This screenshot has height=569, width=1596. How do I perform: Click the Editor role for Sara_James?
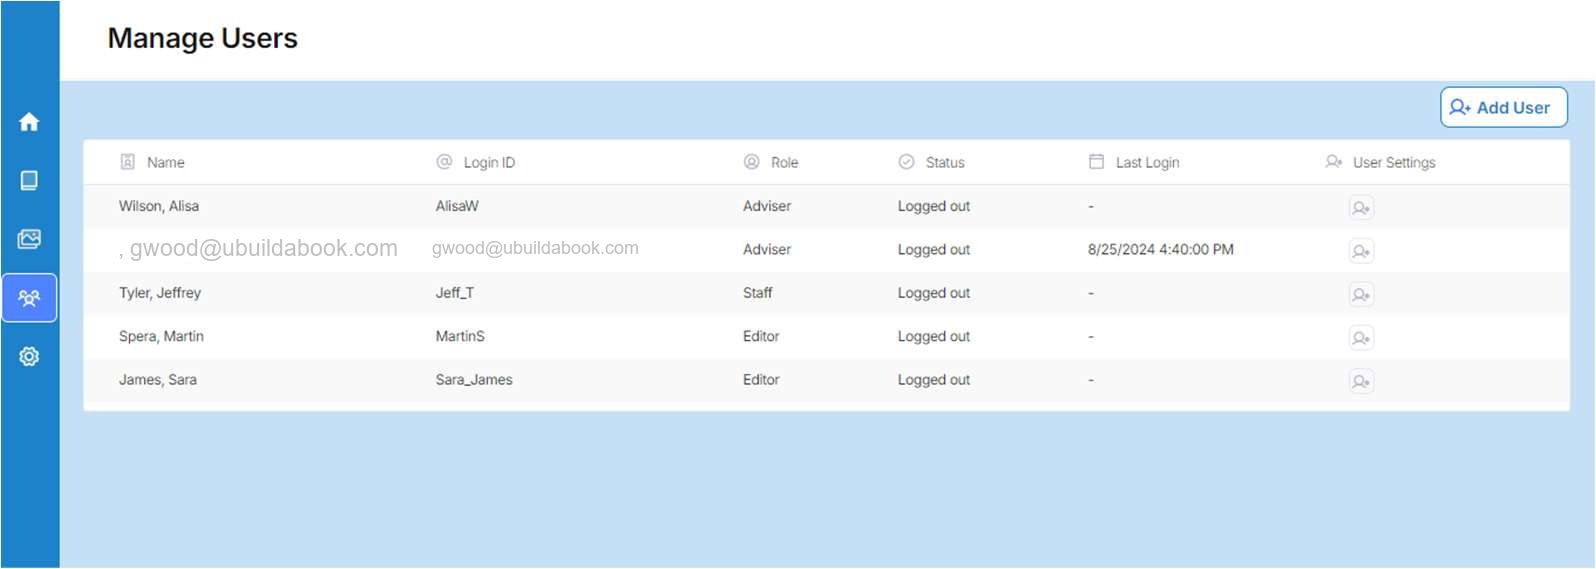tap(761, 380)
